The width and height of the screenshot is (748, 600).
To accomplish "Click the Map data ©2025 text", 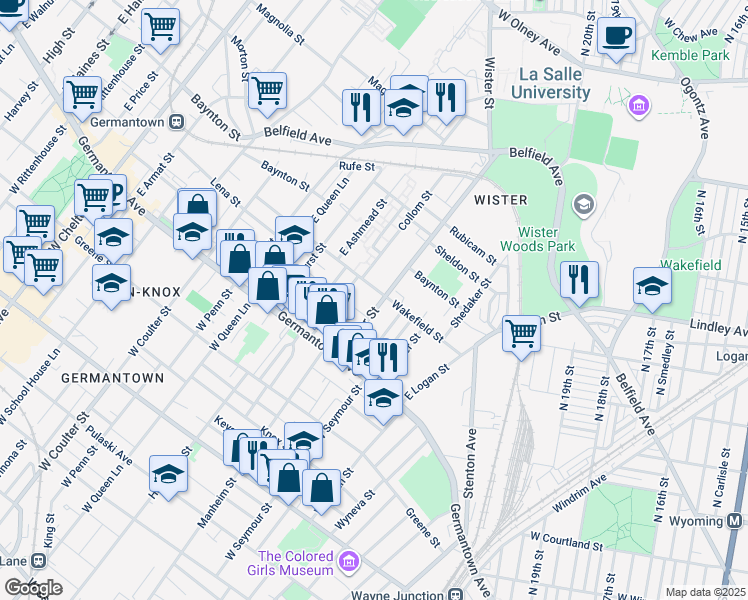I will (x=705, y=593).
